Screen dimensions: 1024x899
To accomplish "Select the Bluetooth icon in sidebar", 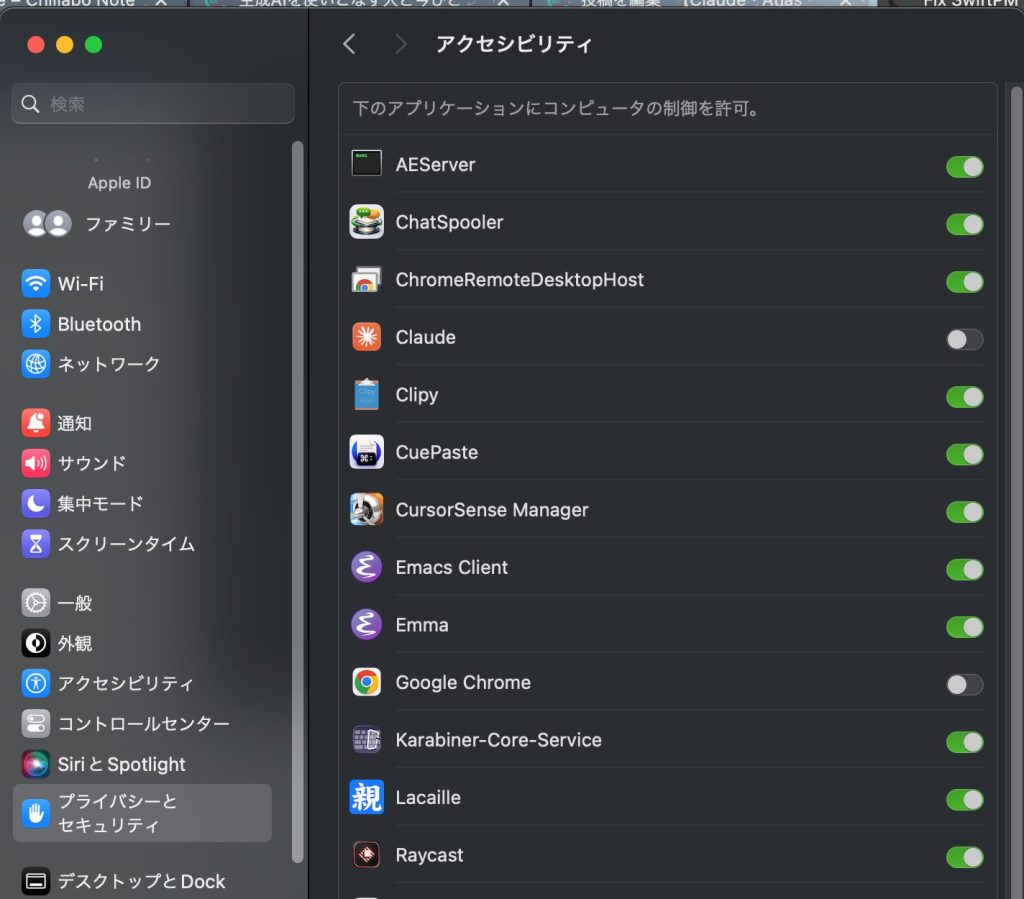I will [x=36, y=324].
